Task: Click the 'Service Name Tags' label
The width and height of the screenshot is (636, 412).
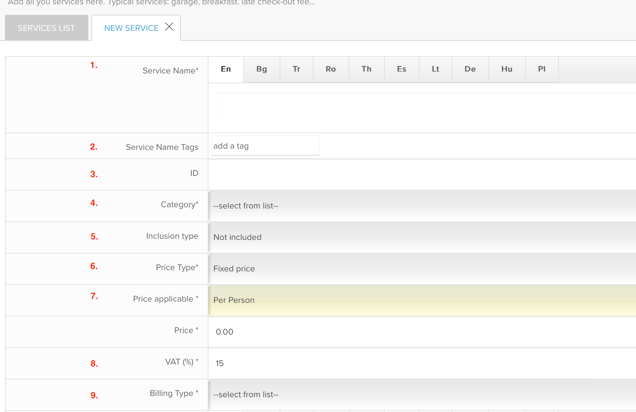Action: [162, 147]
